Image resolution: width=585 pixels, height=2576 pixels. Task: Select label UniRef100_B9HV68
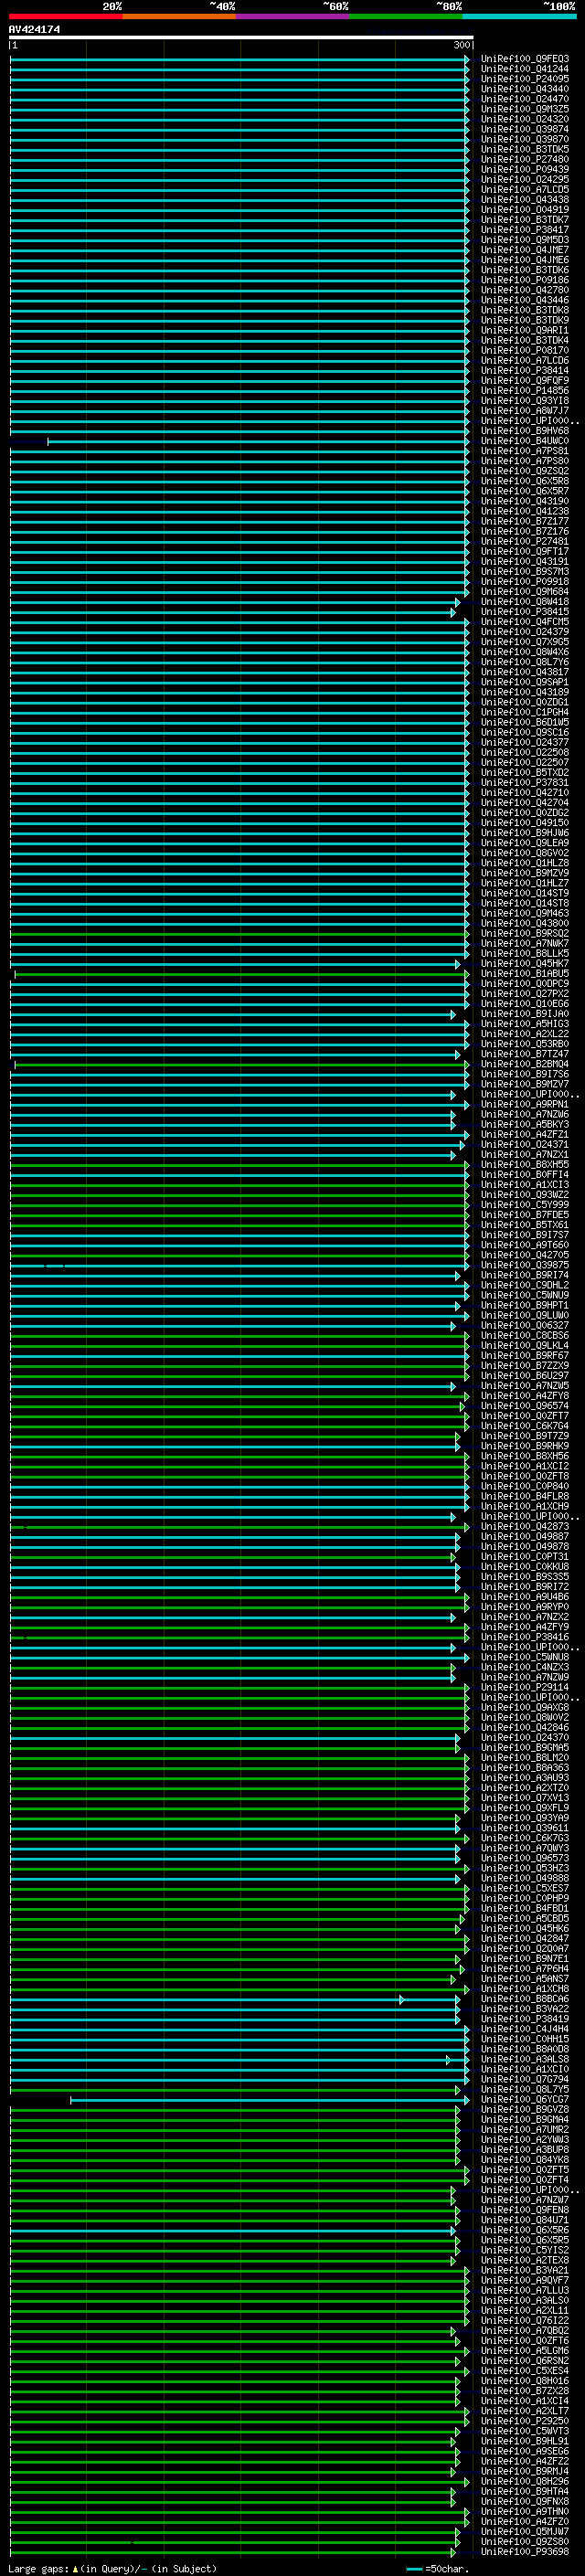click(525, 431)
